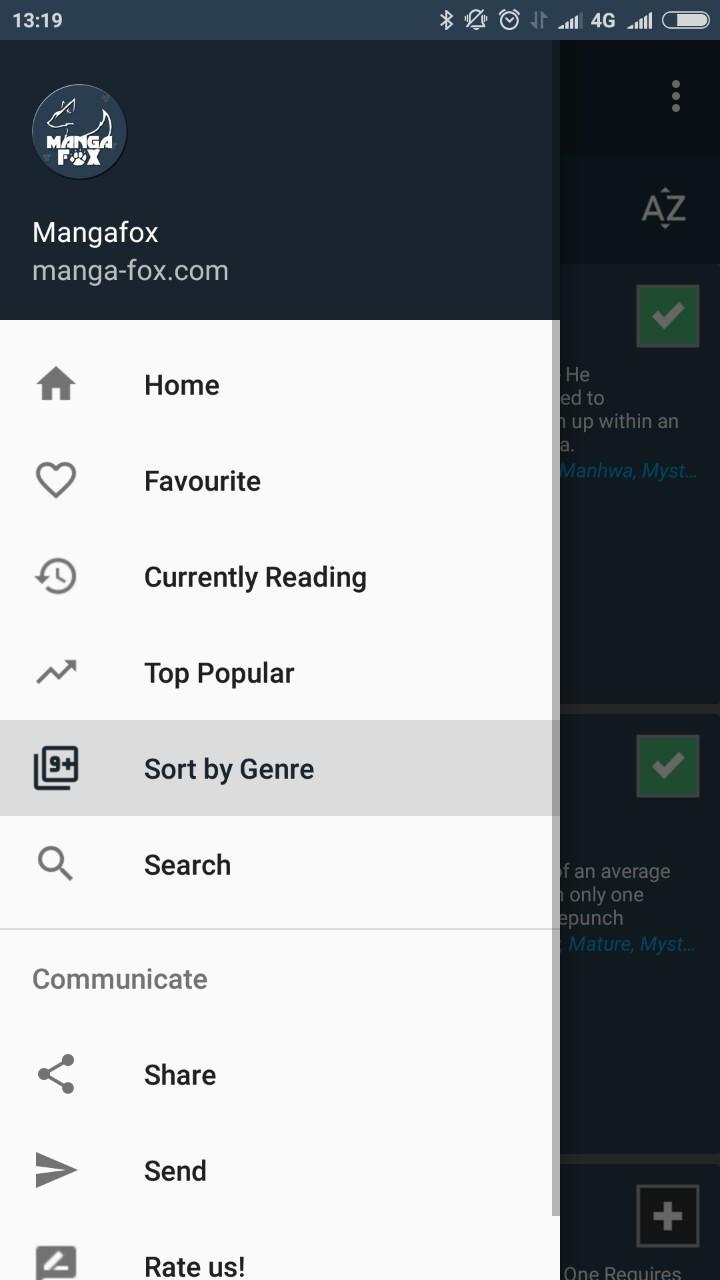Tap the Top Popular trending arrow icon

point(56,673)
